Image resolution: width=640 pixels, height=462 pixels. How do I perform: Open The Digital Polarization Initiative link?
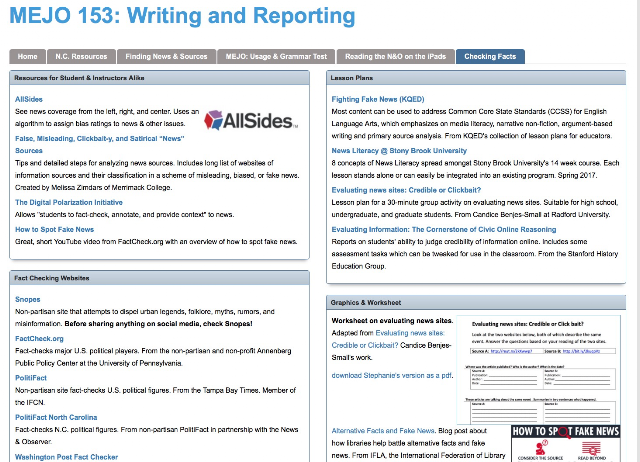(69, 202)
